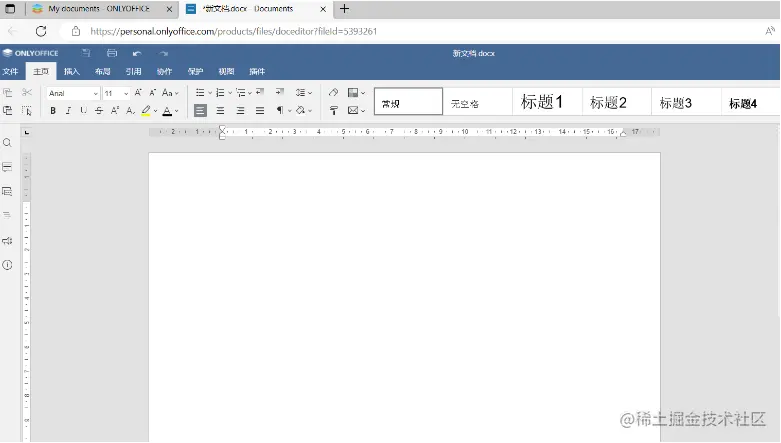Toggle Superscript formatting
This screenshot has height=443, width=781.
point(115,111)
